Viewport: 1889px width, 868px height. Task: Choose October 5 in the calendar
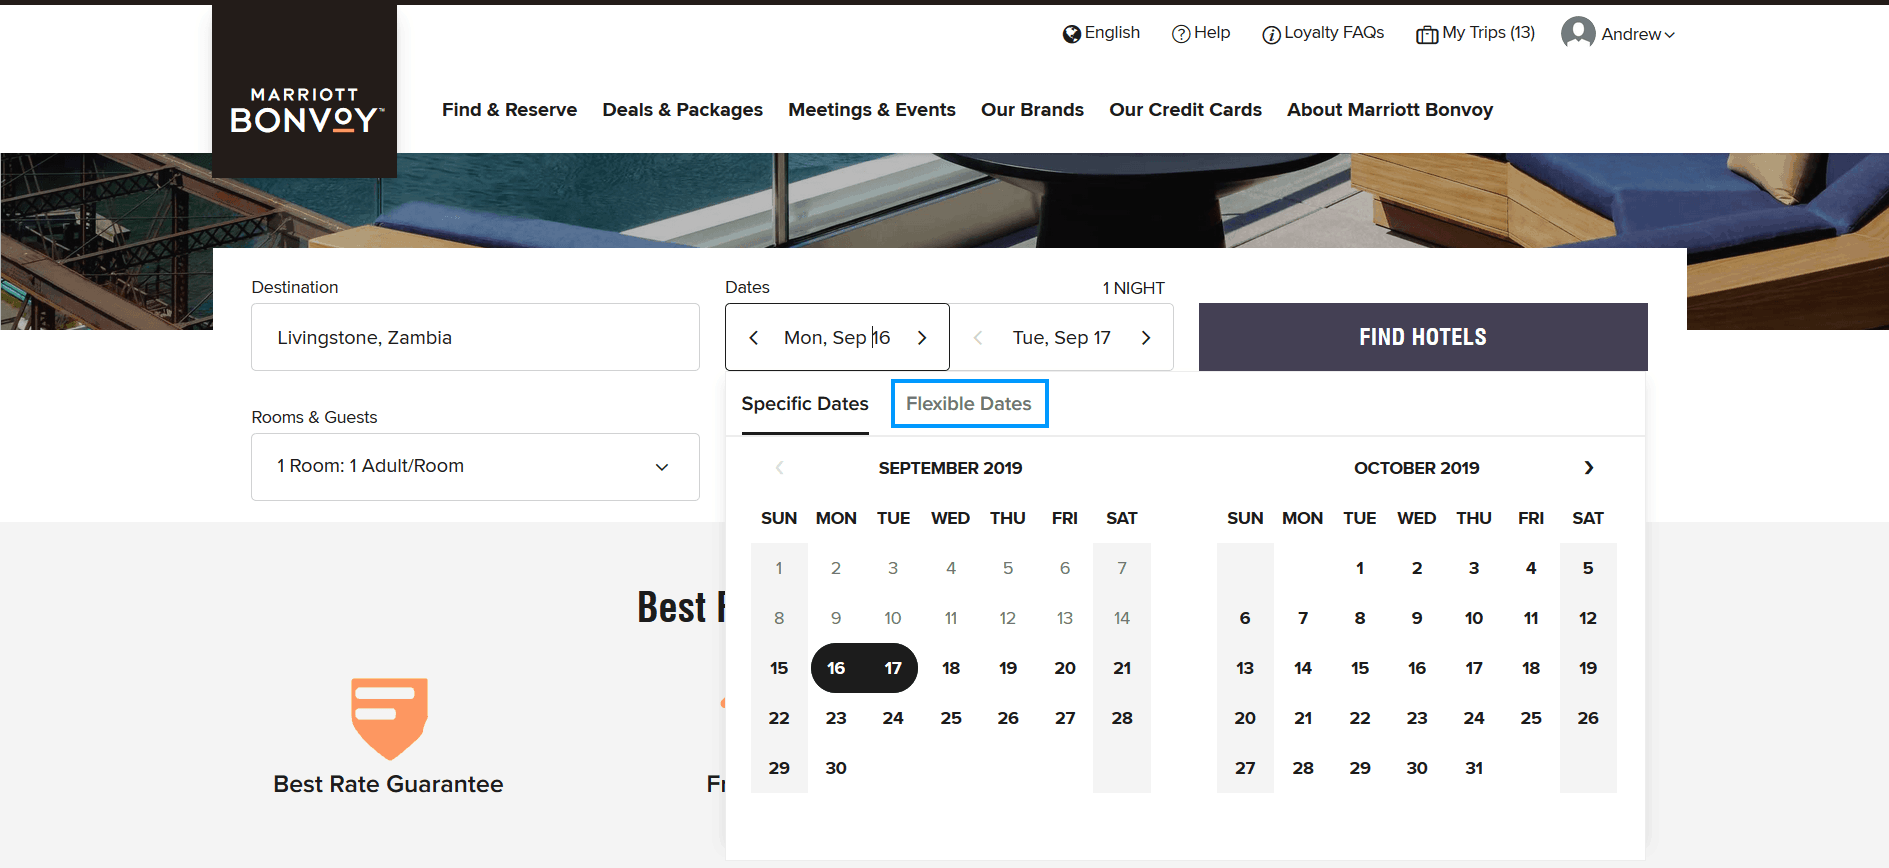tap(1588, 568)
